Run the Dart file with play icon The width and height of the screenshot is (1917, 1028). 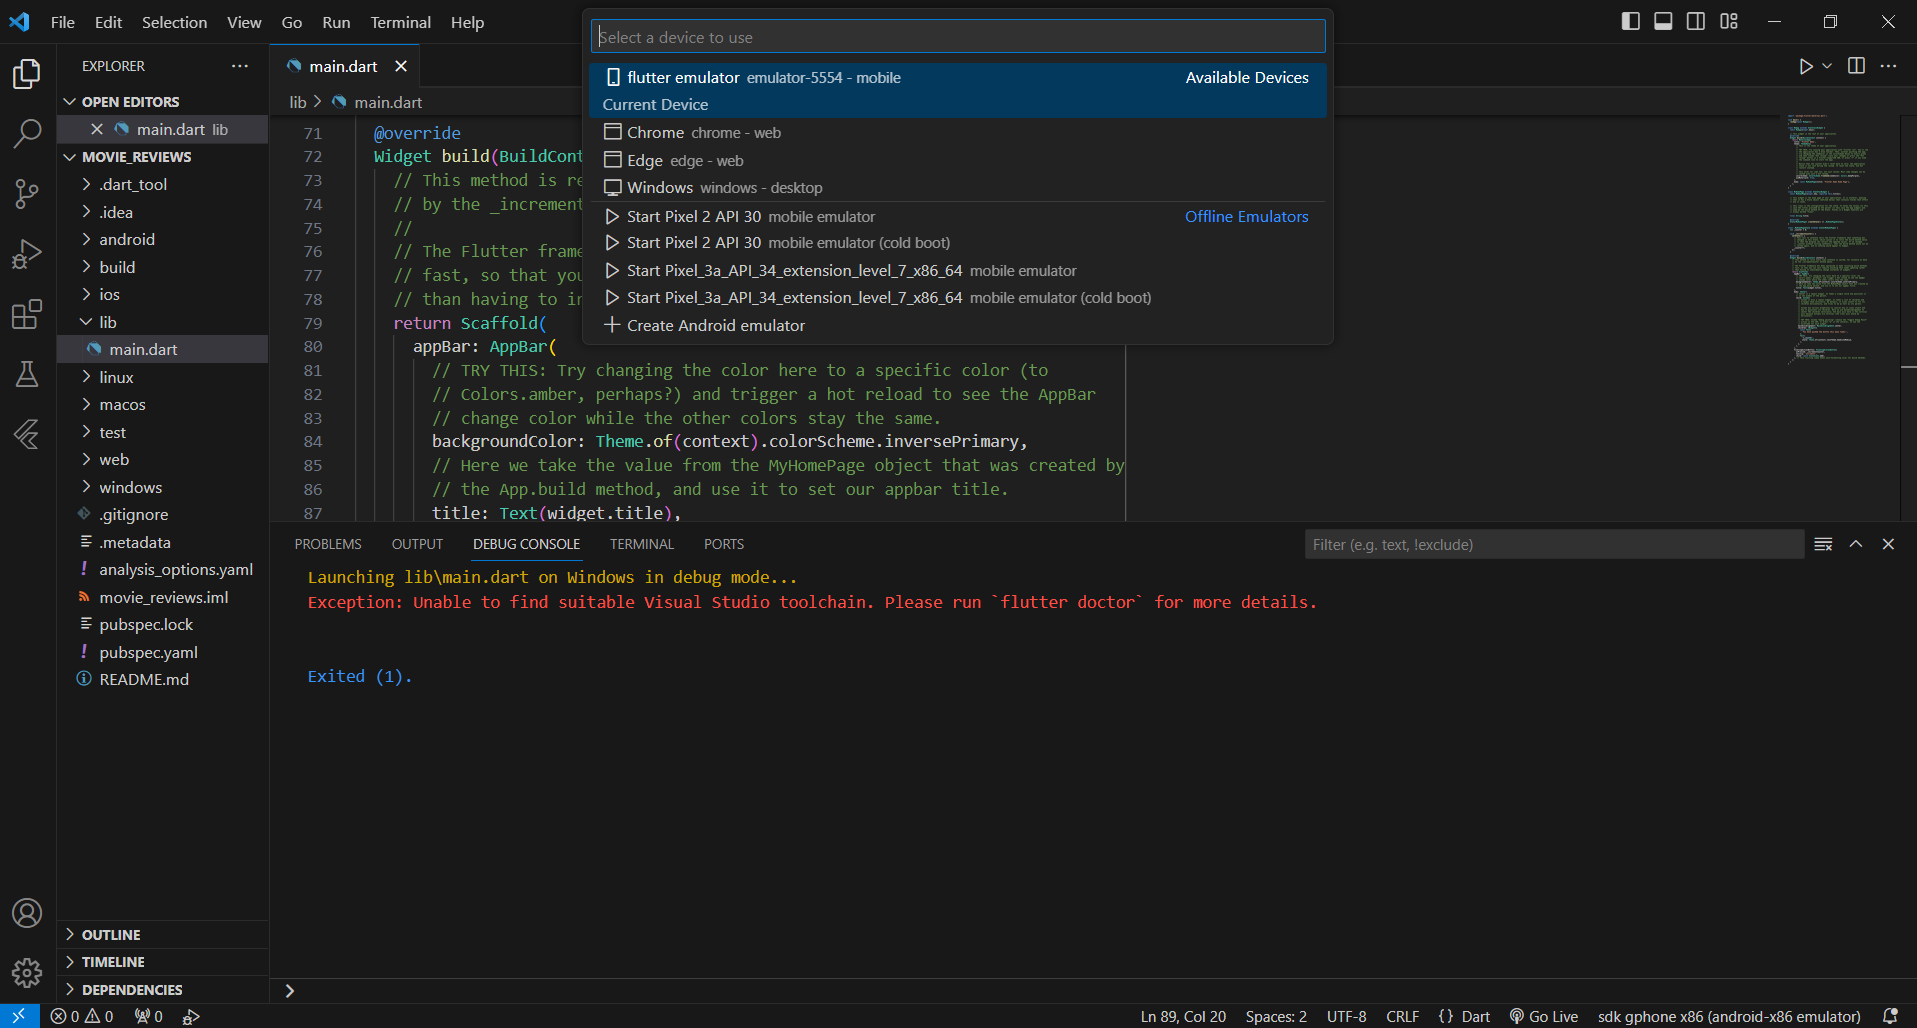[1806, 66]
